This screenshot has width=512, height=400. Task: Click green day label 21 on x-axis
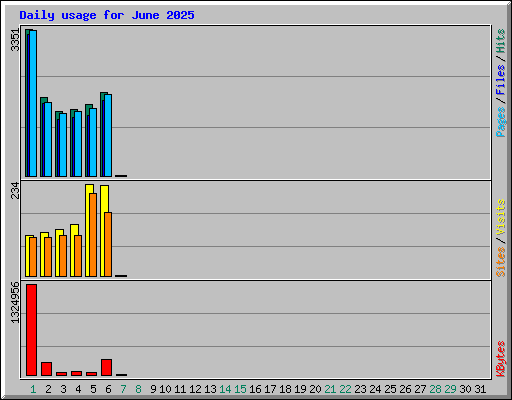coord(330,389)
